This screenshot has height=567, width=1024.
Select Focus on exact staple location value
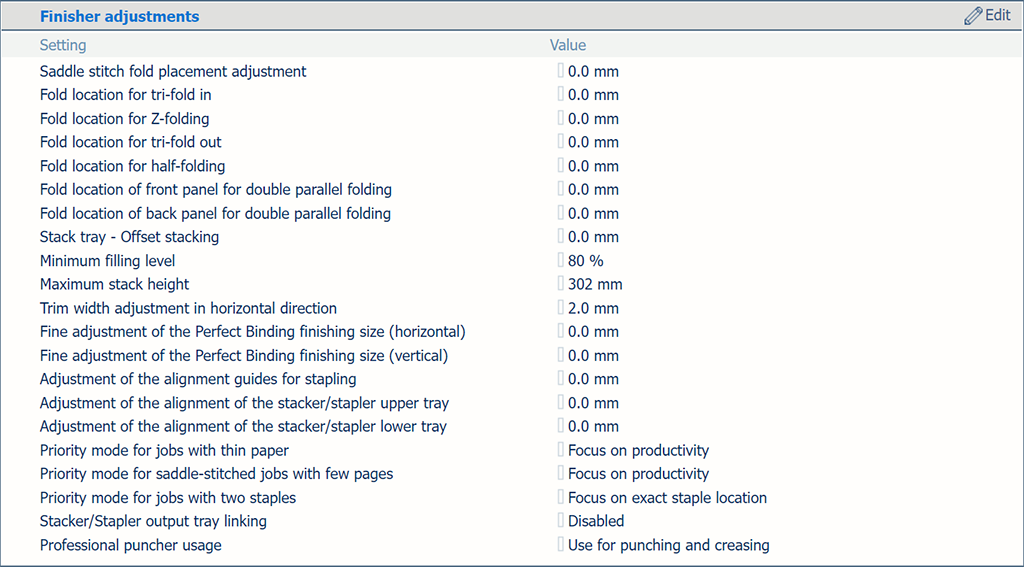click(667, 498)
